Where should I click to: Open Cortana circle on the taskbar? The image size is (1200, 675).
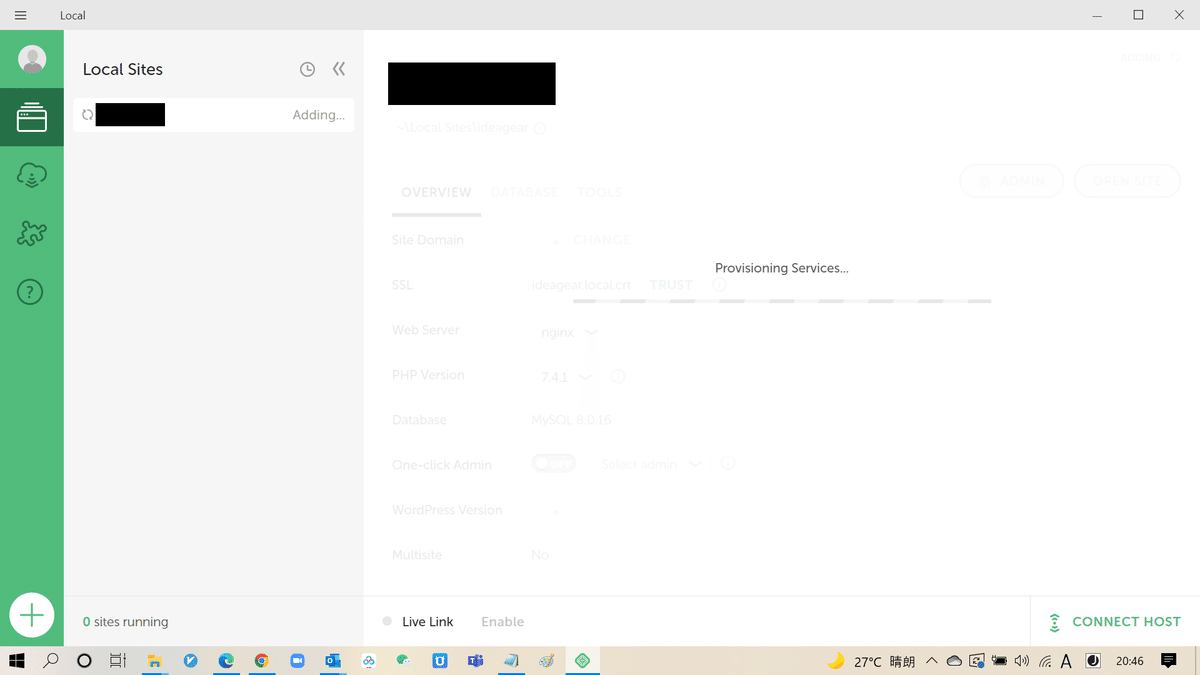click(84, 661)
